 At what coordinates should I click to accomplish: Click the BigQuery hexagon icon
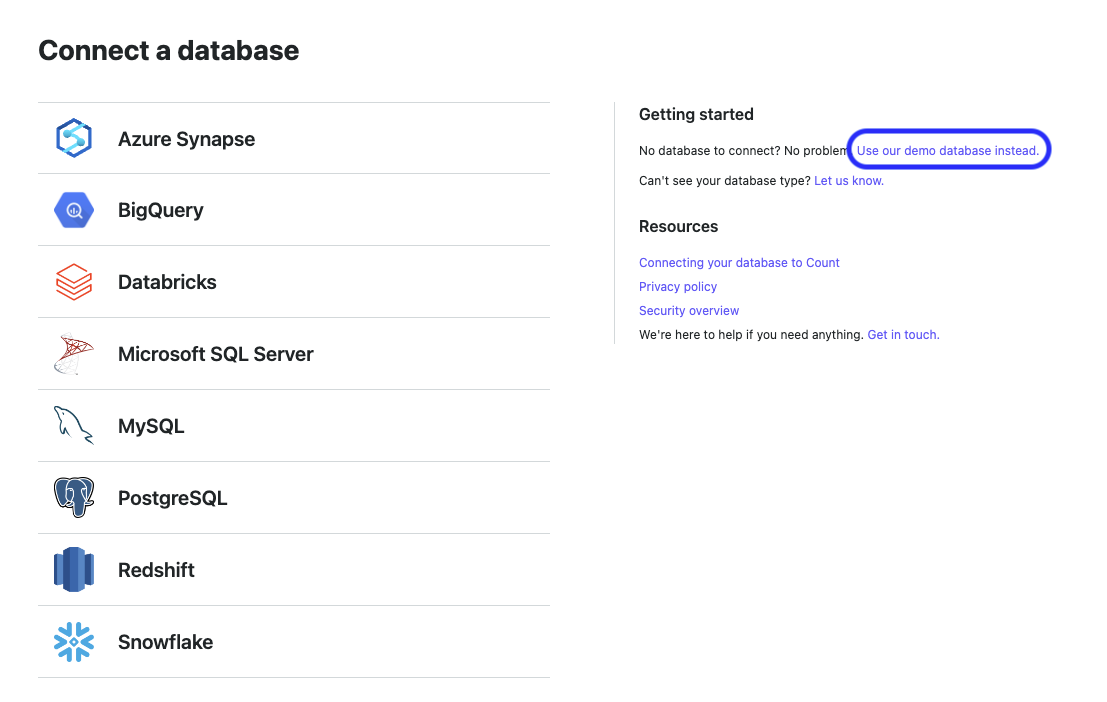click(x=73, y=210)
